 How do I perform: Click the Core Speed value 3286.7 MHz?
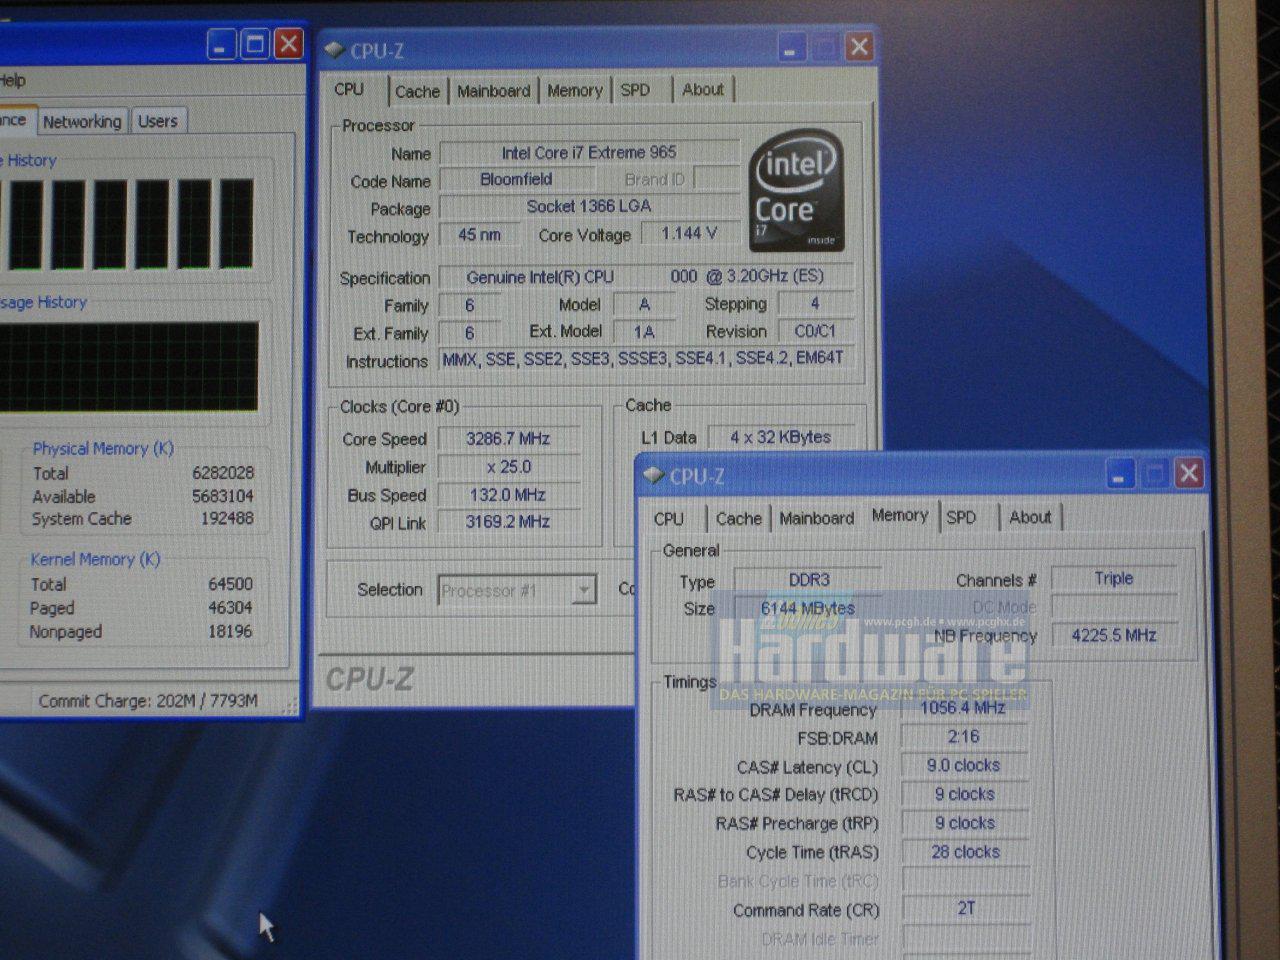(508, 439)
